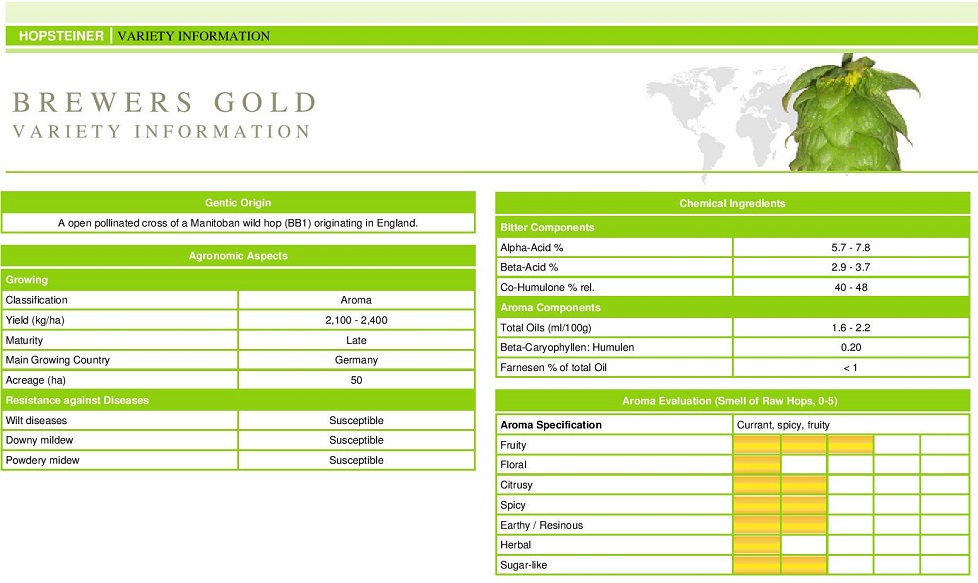Click the third yellow Fruity rating cell
The image size is (978, 583).
pyautogui.click(x=850, y=445)
